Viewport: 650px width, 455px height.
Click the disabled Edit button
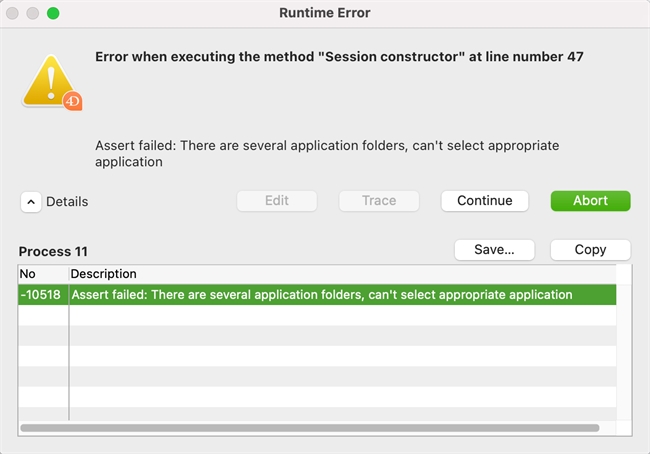coord(277,200)
